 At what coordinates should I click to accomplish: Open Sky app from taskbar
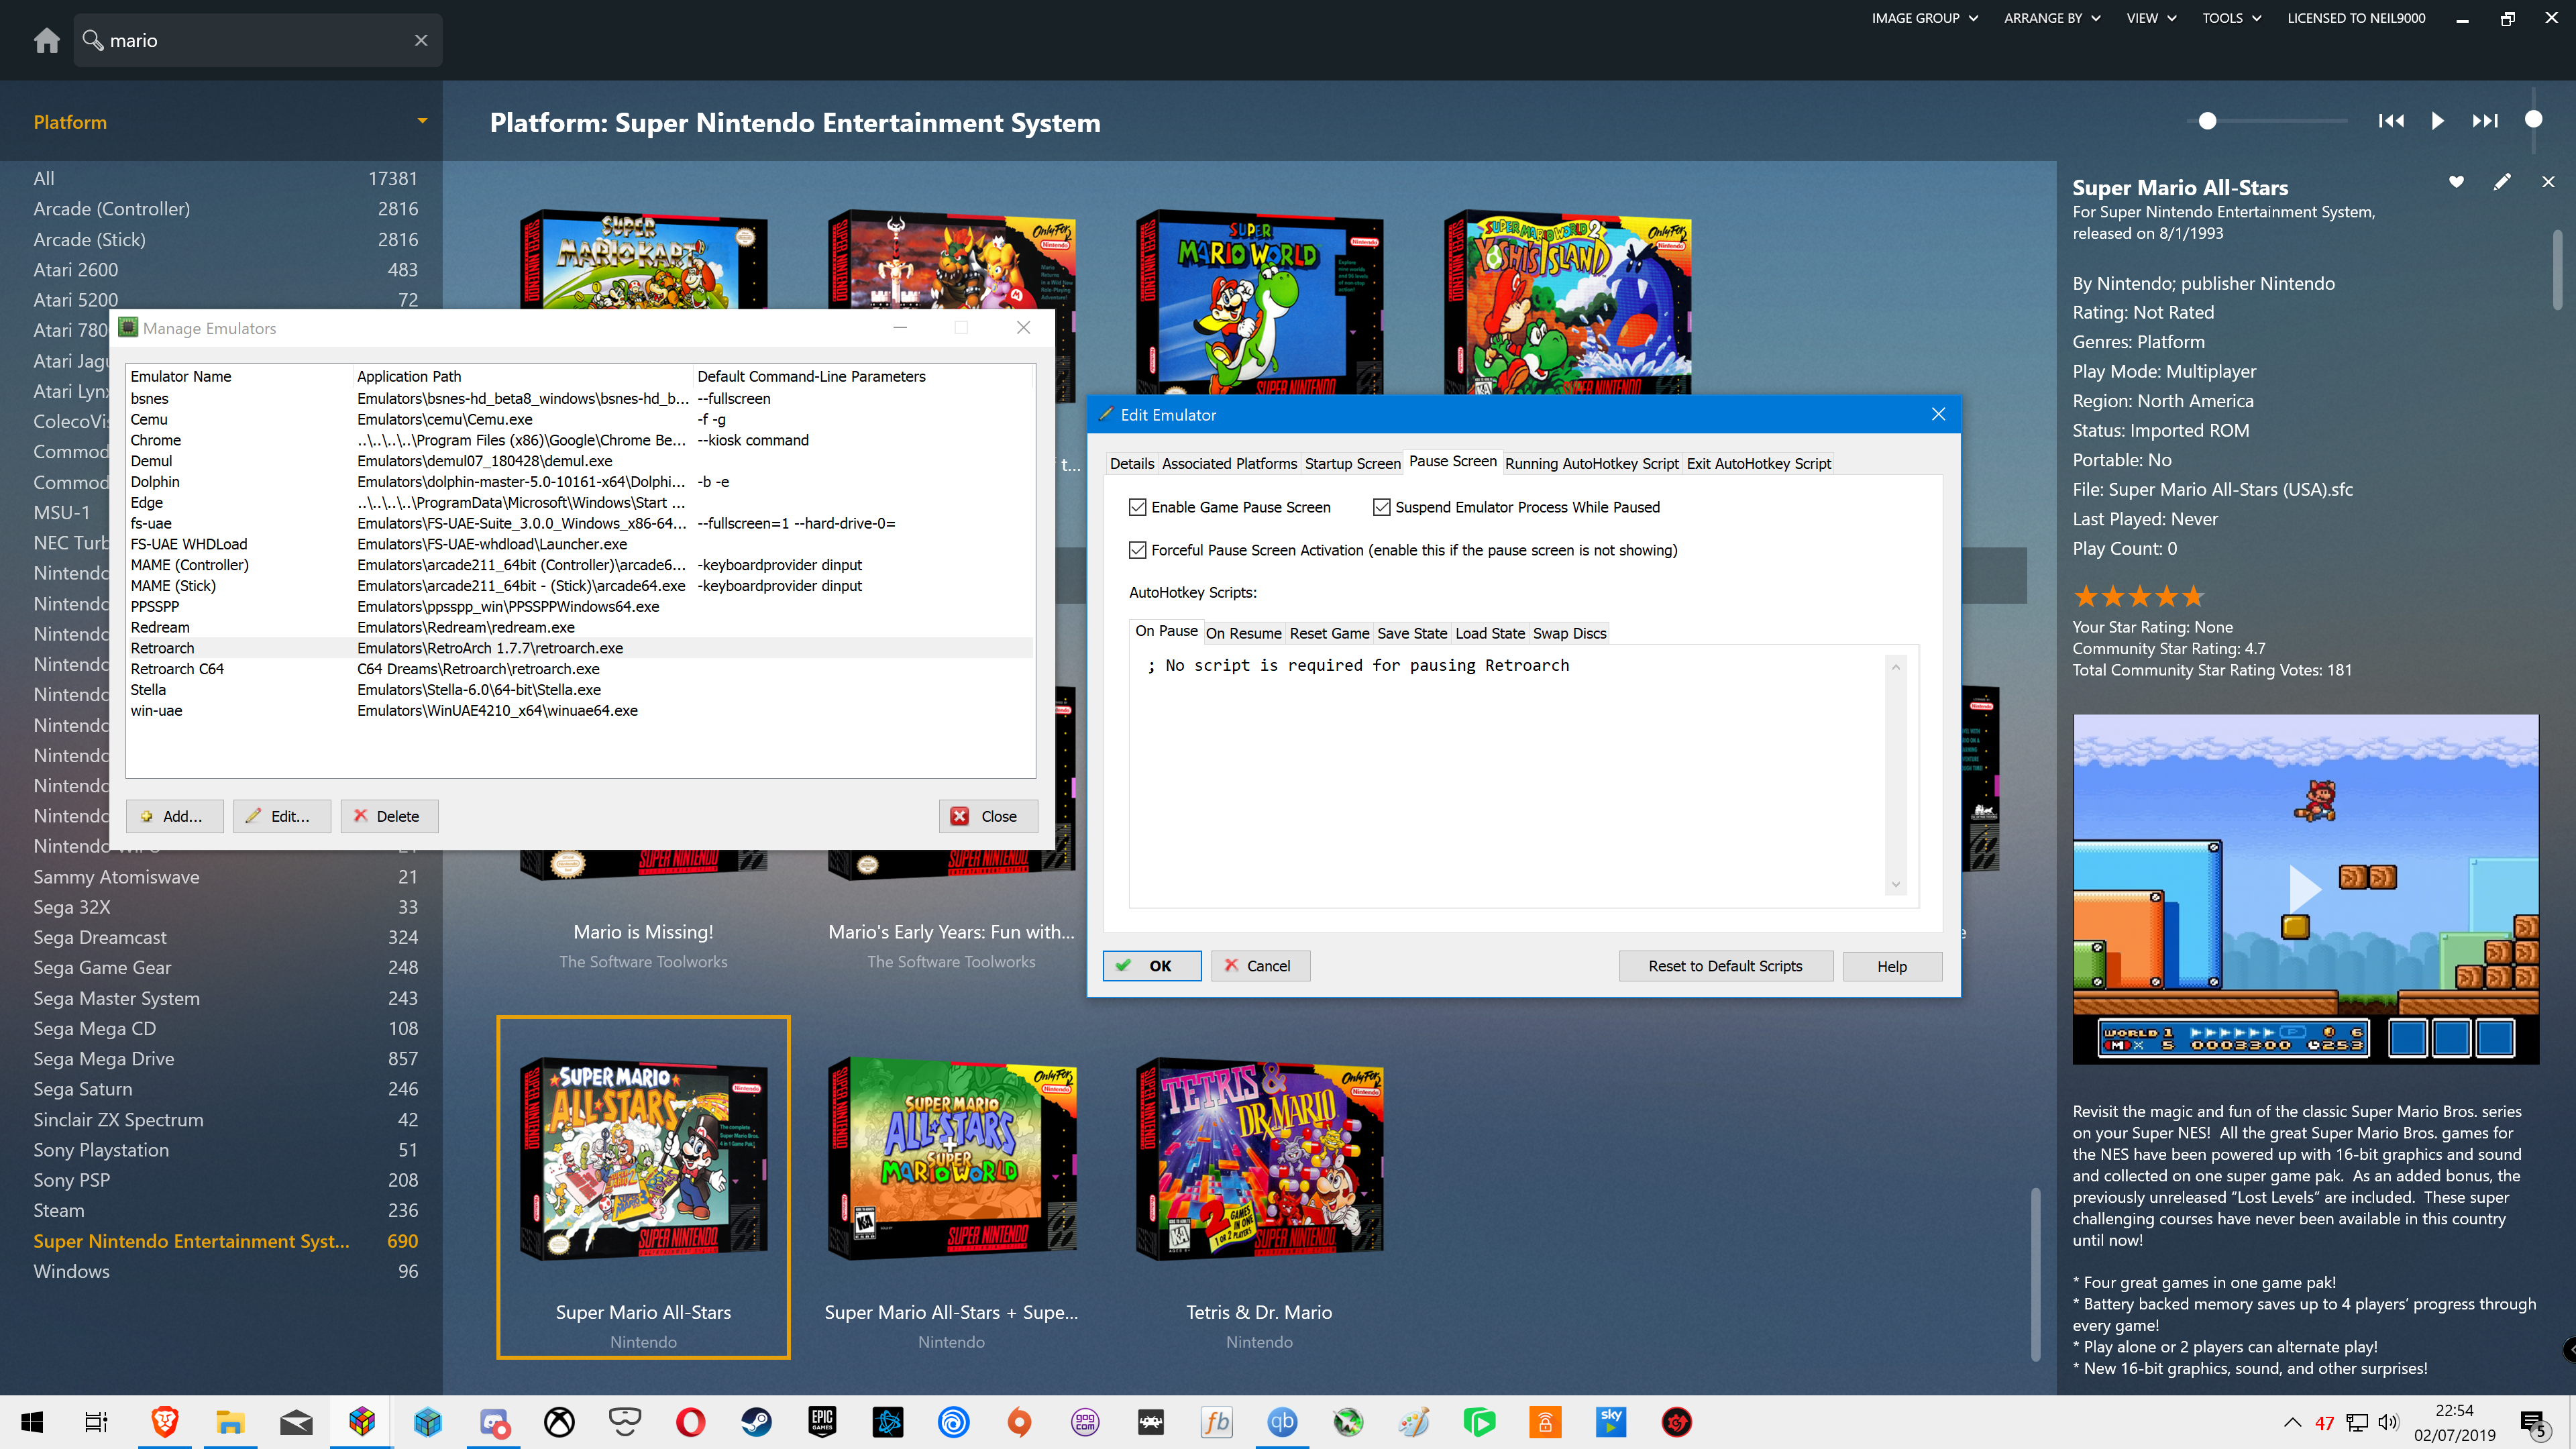[1611, 1422]
